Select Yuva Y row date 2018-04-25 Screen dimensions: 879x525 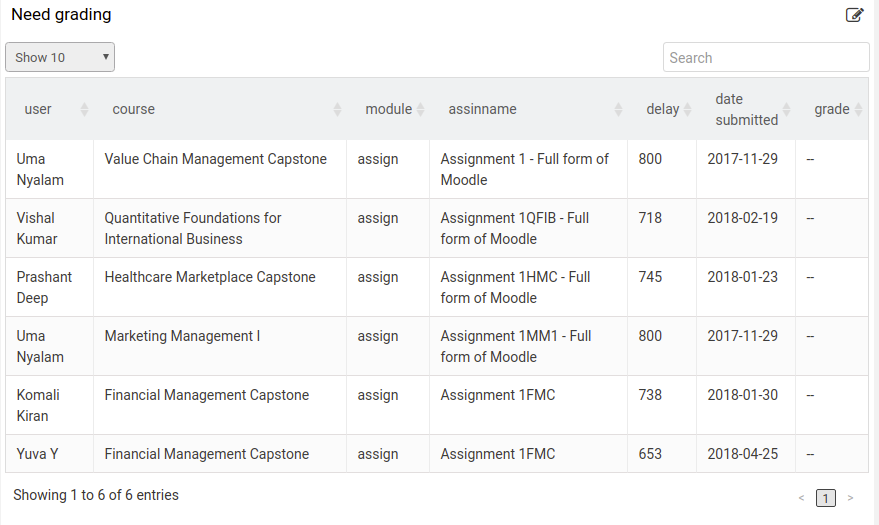[742, 454]
